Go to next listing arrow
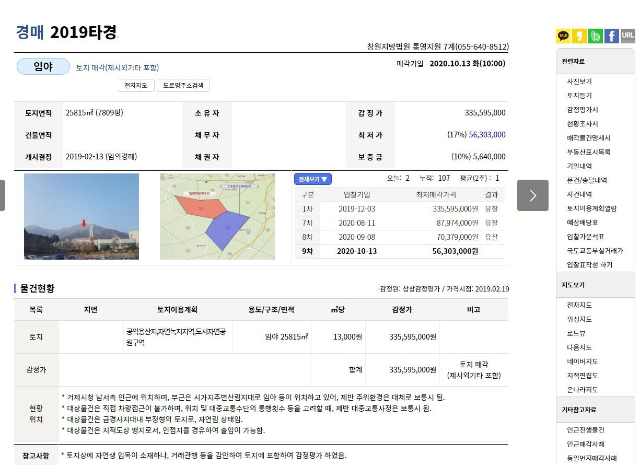 click(533, 195)
